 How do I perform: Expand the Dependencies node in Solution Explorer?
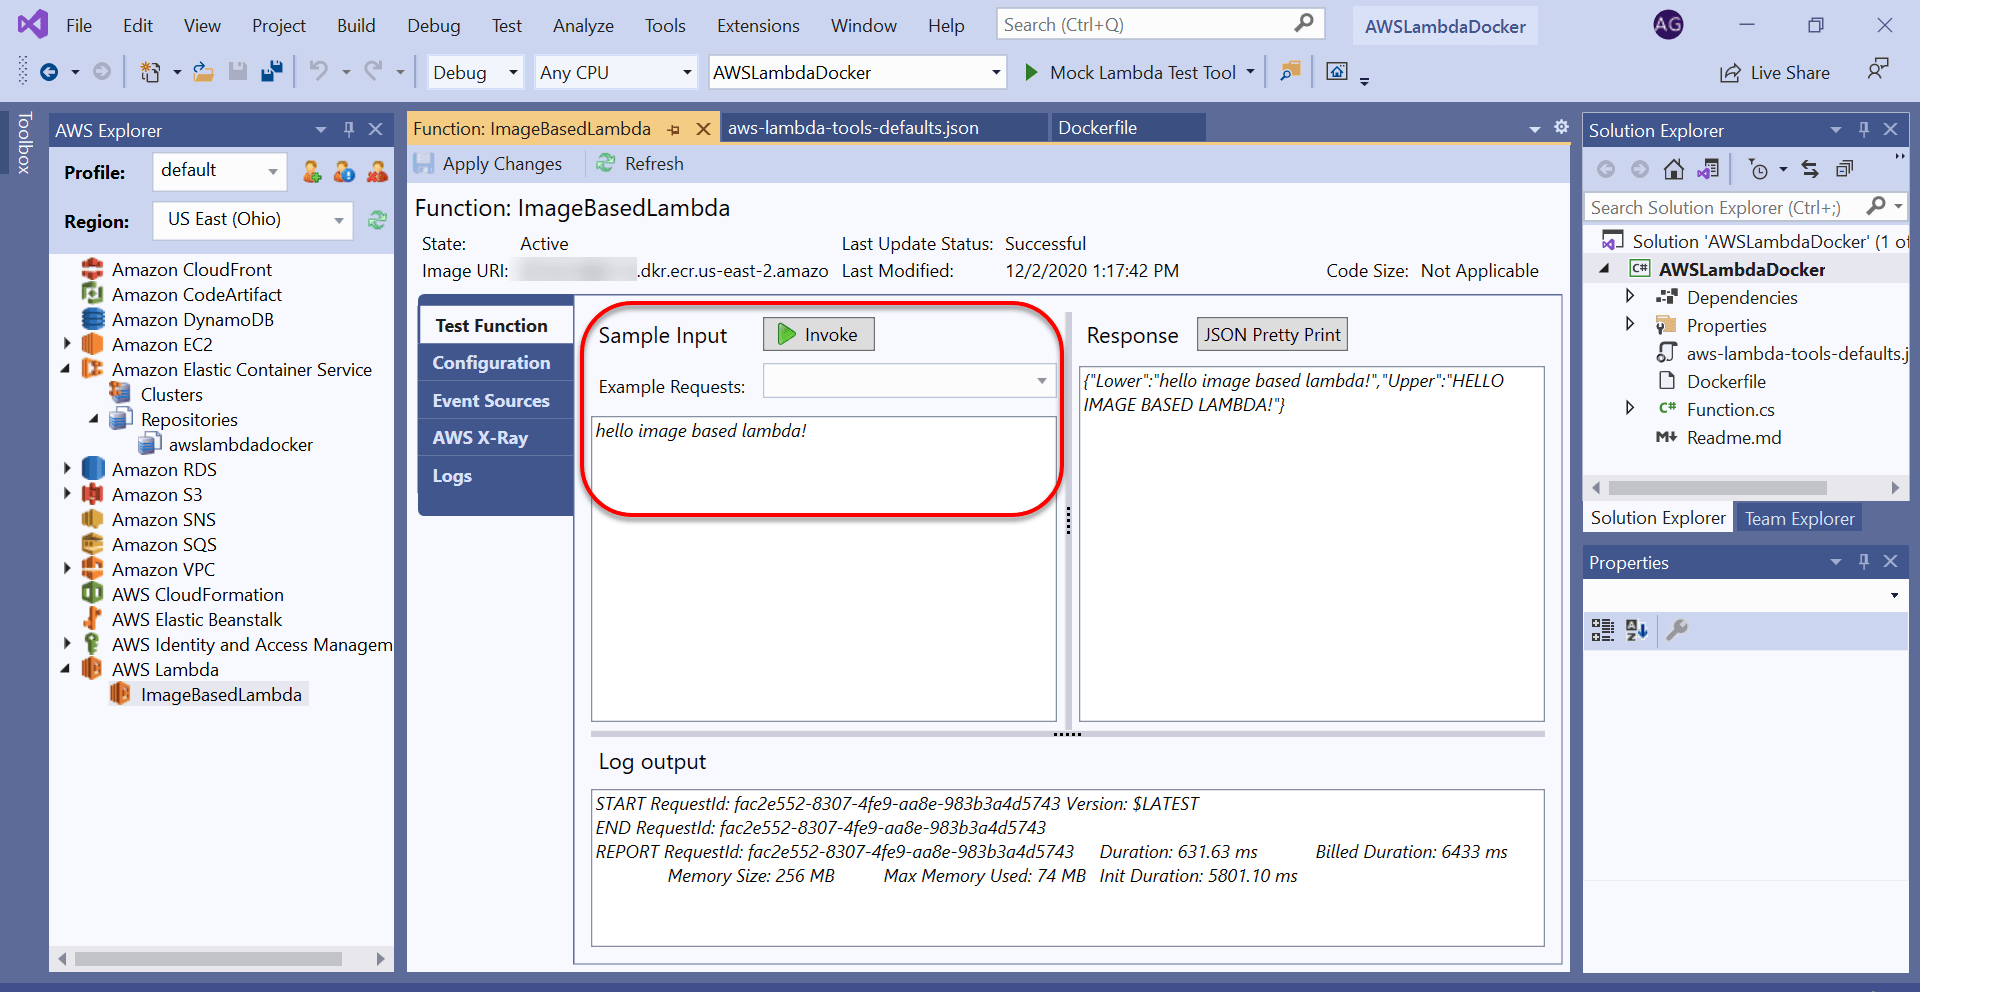(1630, 296)
